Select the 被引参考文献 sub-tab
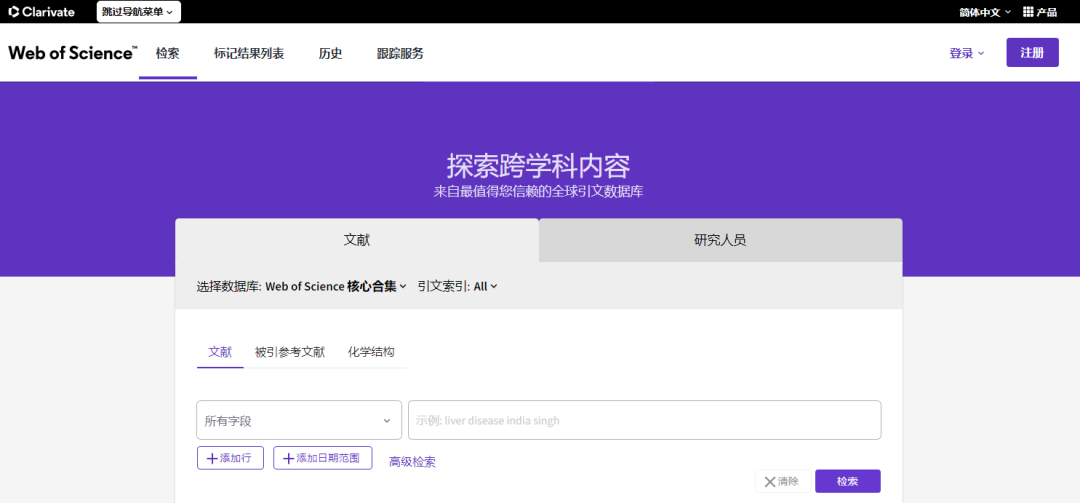Image resolution: width=1080 pixels, height=503 pixels. [x=289, y=352]
